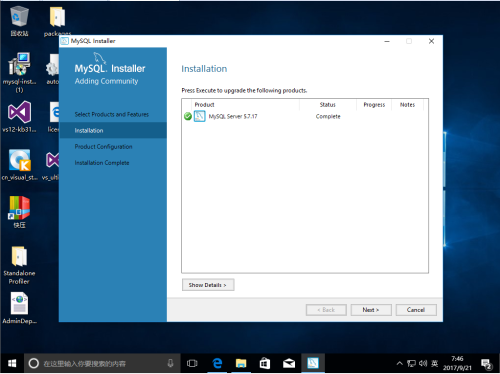The width and height of the screenshot is (500, 374).
Task: Select cn_visual_st... disc image icon
Action: coord(20,165)
